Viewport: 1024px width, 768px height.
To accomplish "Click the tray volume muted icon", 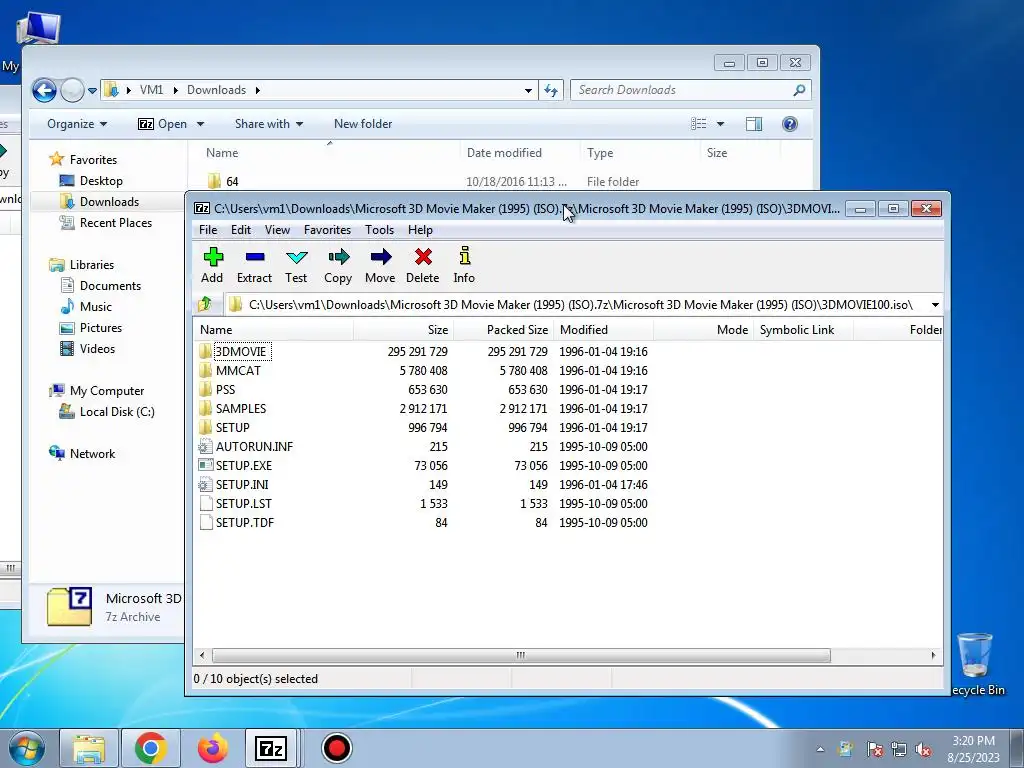I will tap(923, 749).
